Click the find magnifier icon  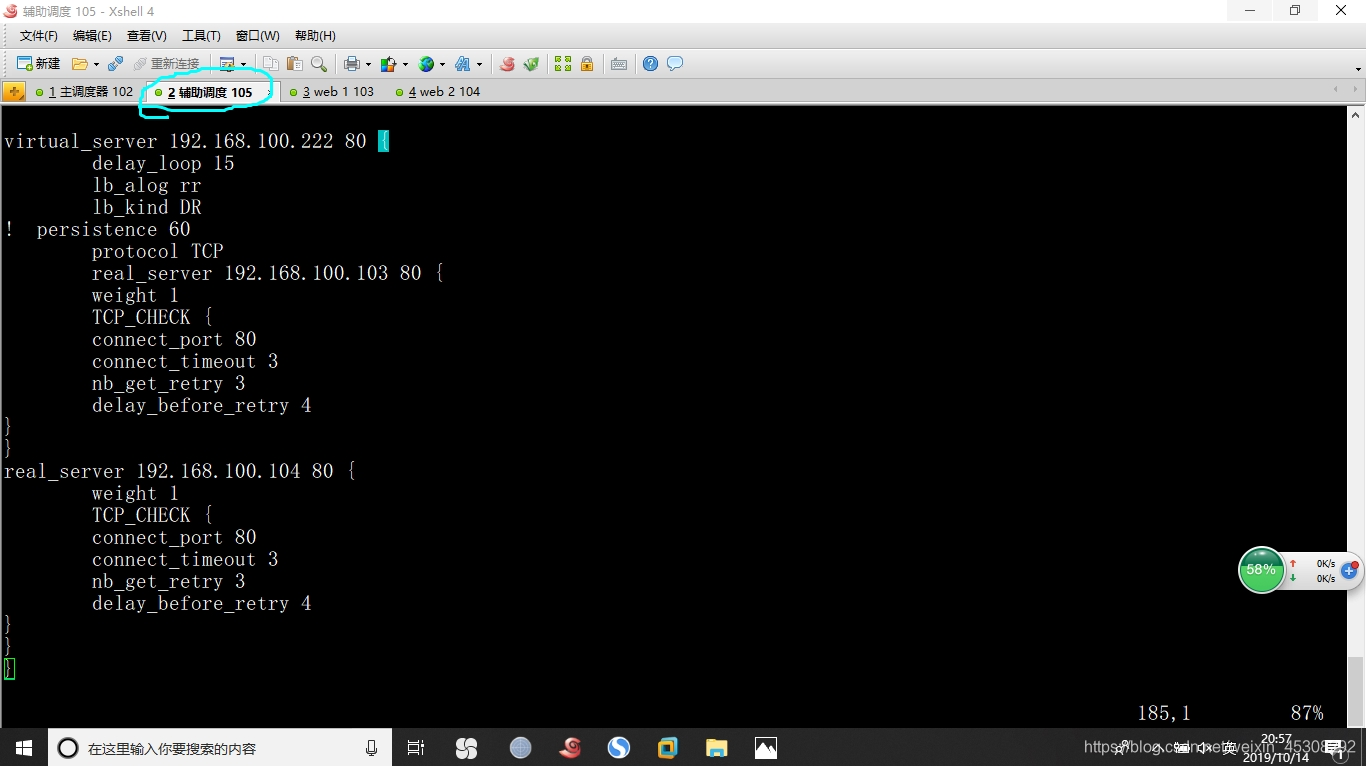(319, 64)
